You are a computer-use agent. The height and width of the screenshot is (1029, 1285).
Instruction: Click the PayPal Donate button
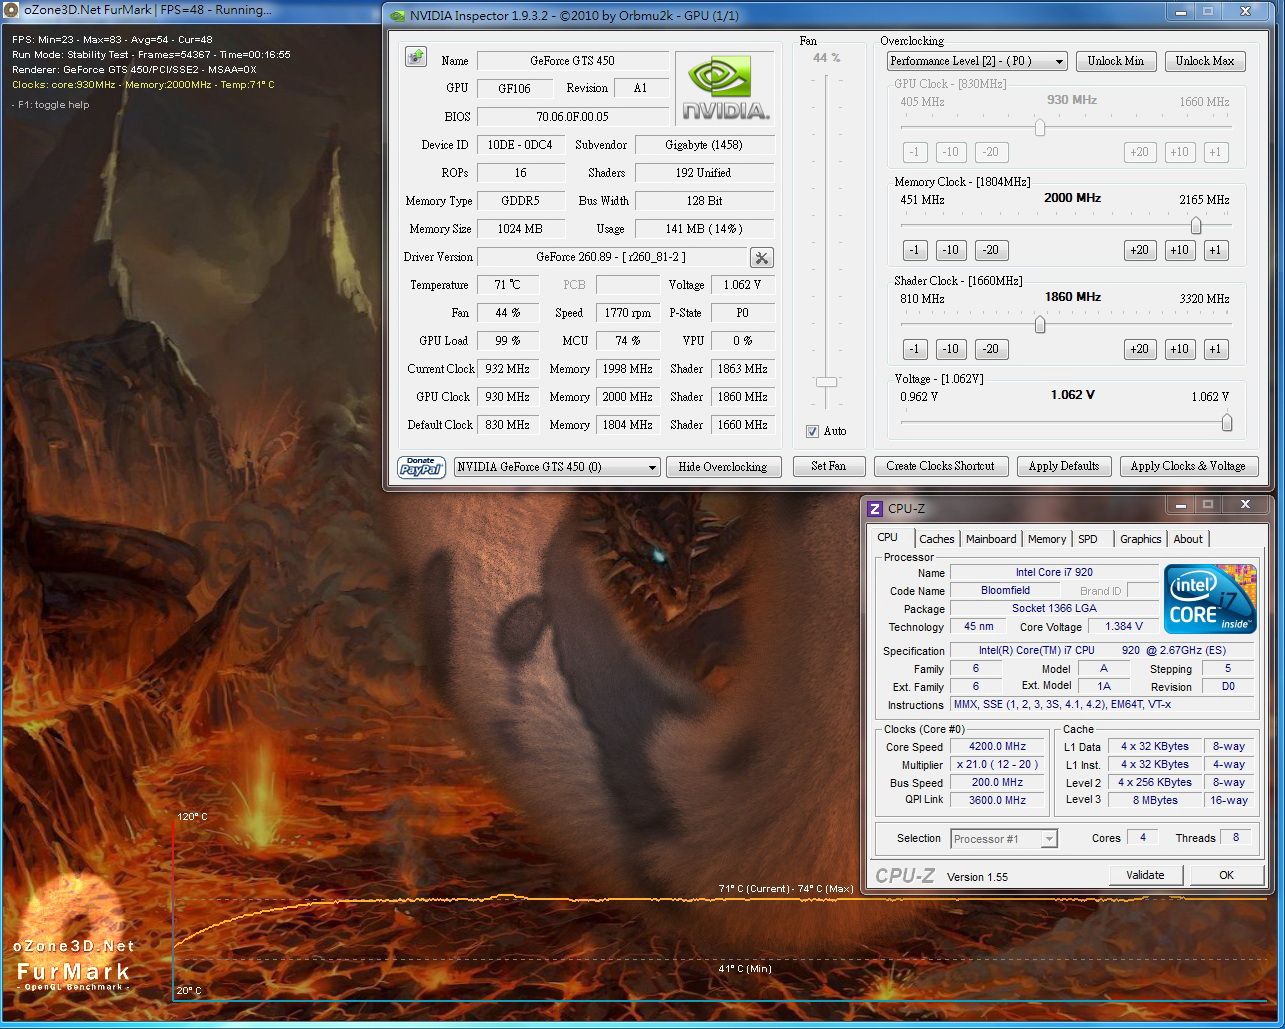coord(422,467)
